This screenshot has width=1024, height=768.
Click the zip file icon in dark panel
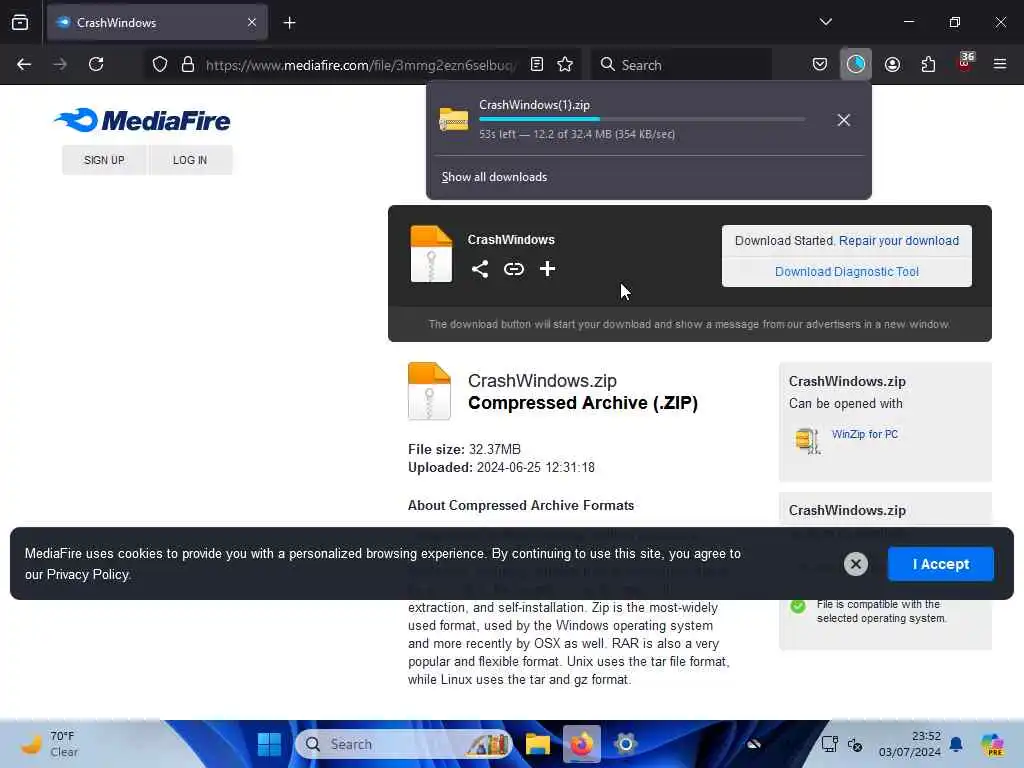point(431,254)
